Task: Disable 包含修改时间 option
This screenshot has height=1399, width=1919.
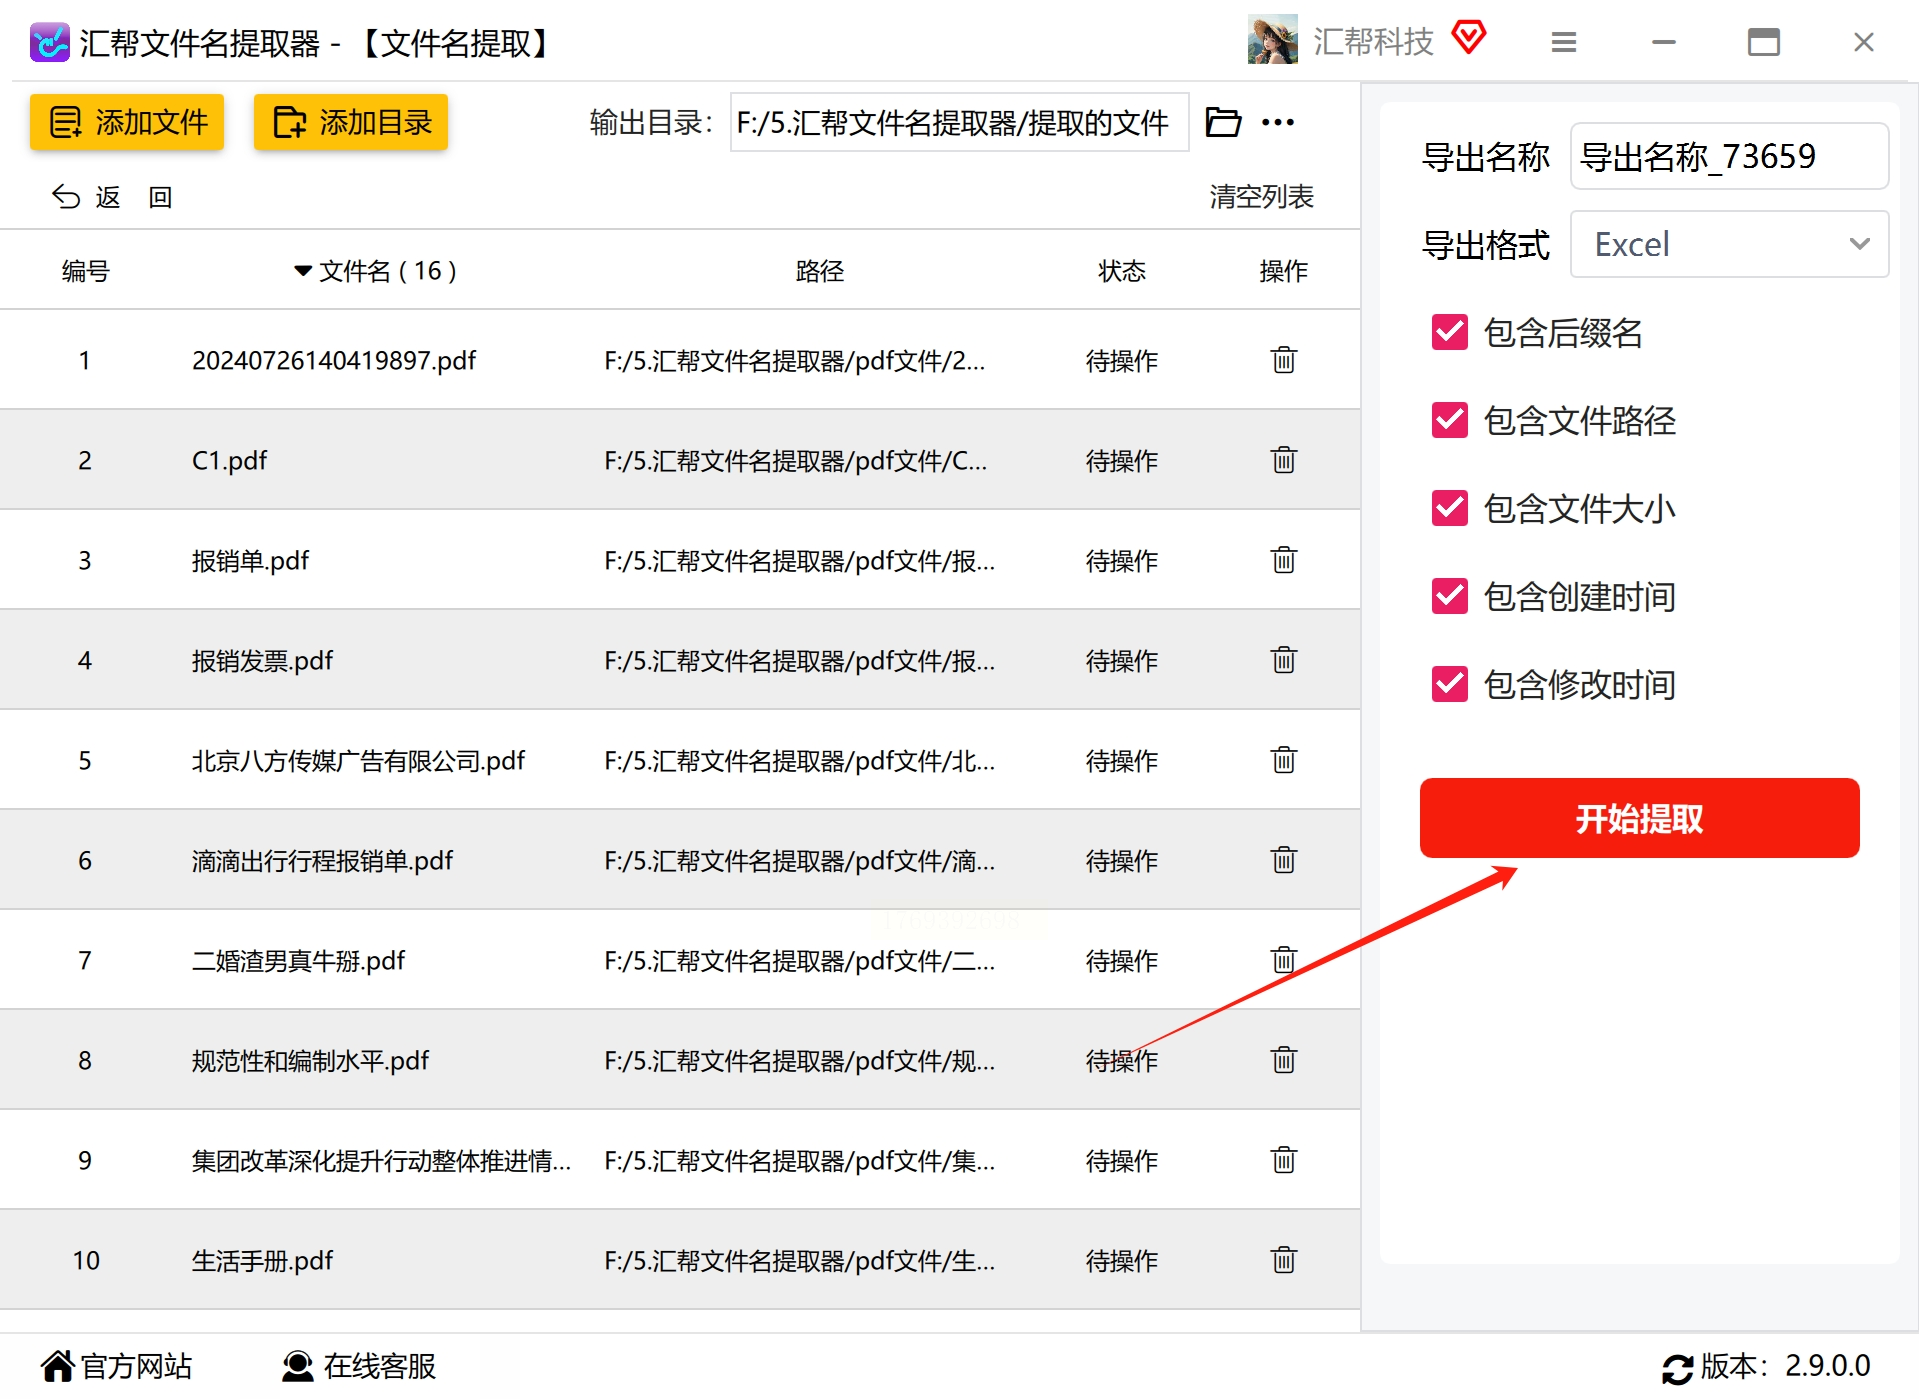Action: pyautogui.click(x=1450, y=684)
